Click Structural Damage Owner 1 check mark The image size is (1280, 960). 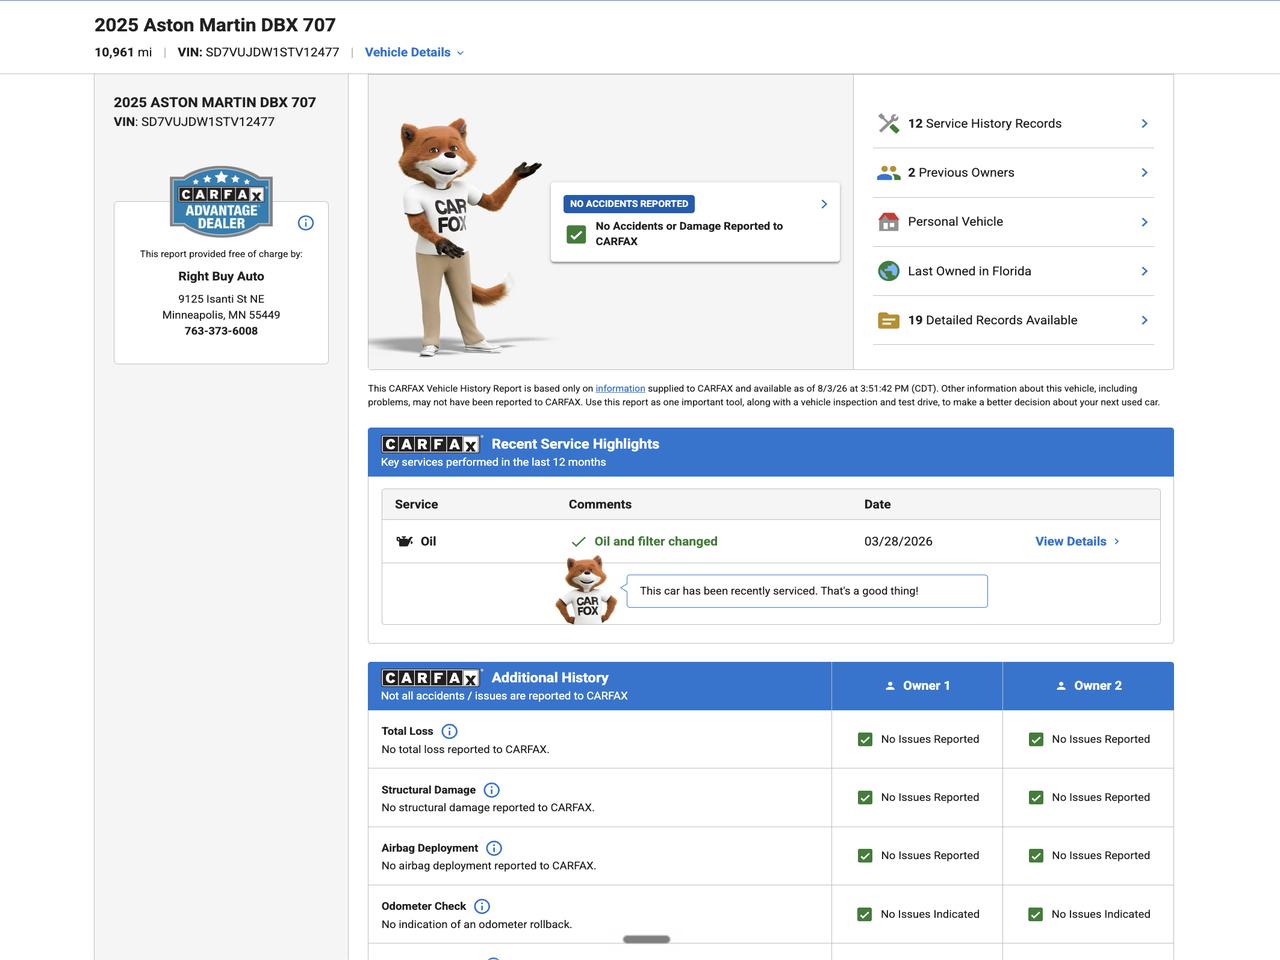point(865,798)
